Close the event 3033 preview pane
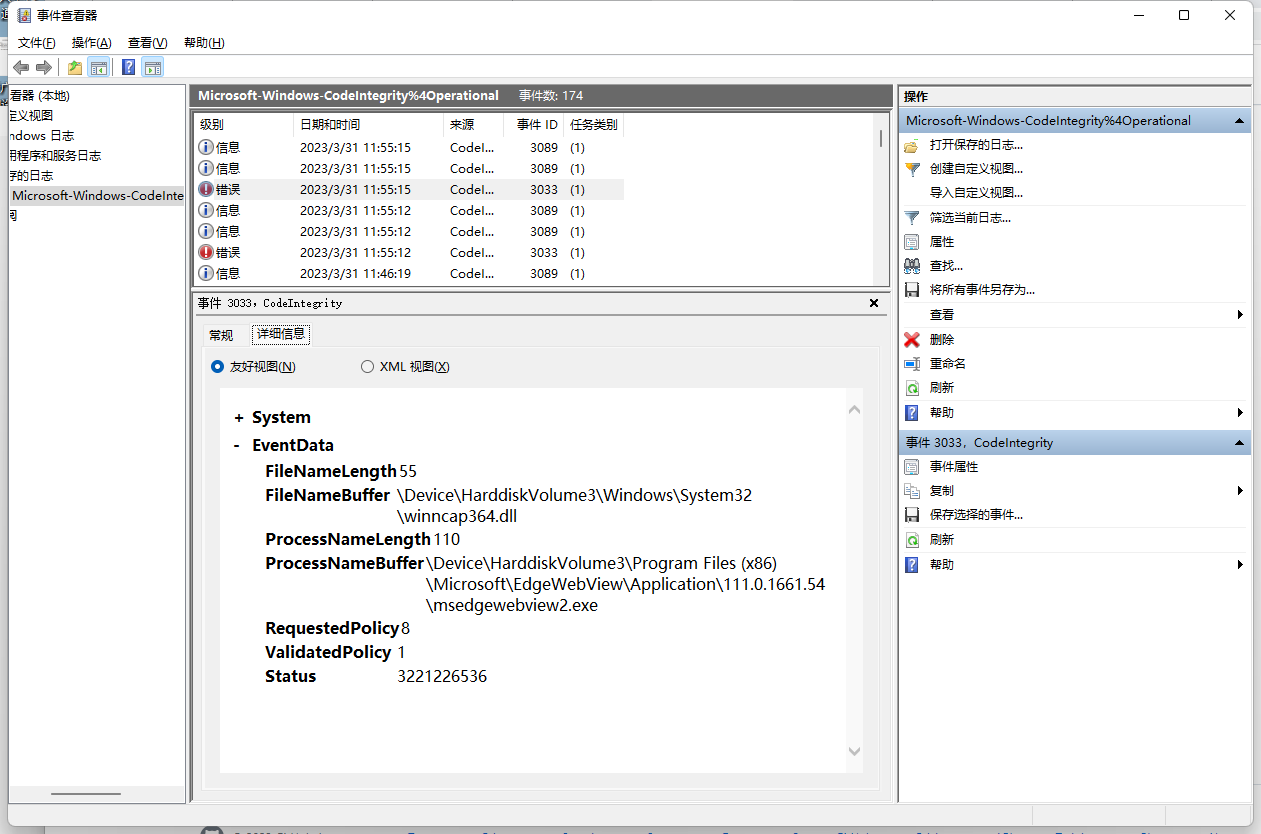Viewport: 1261px width, 834px height. pyautogui.click(x=873, y=302)
